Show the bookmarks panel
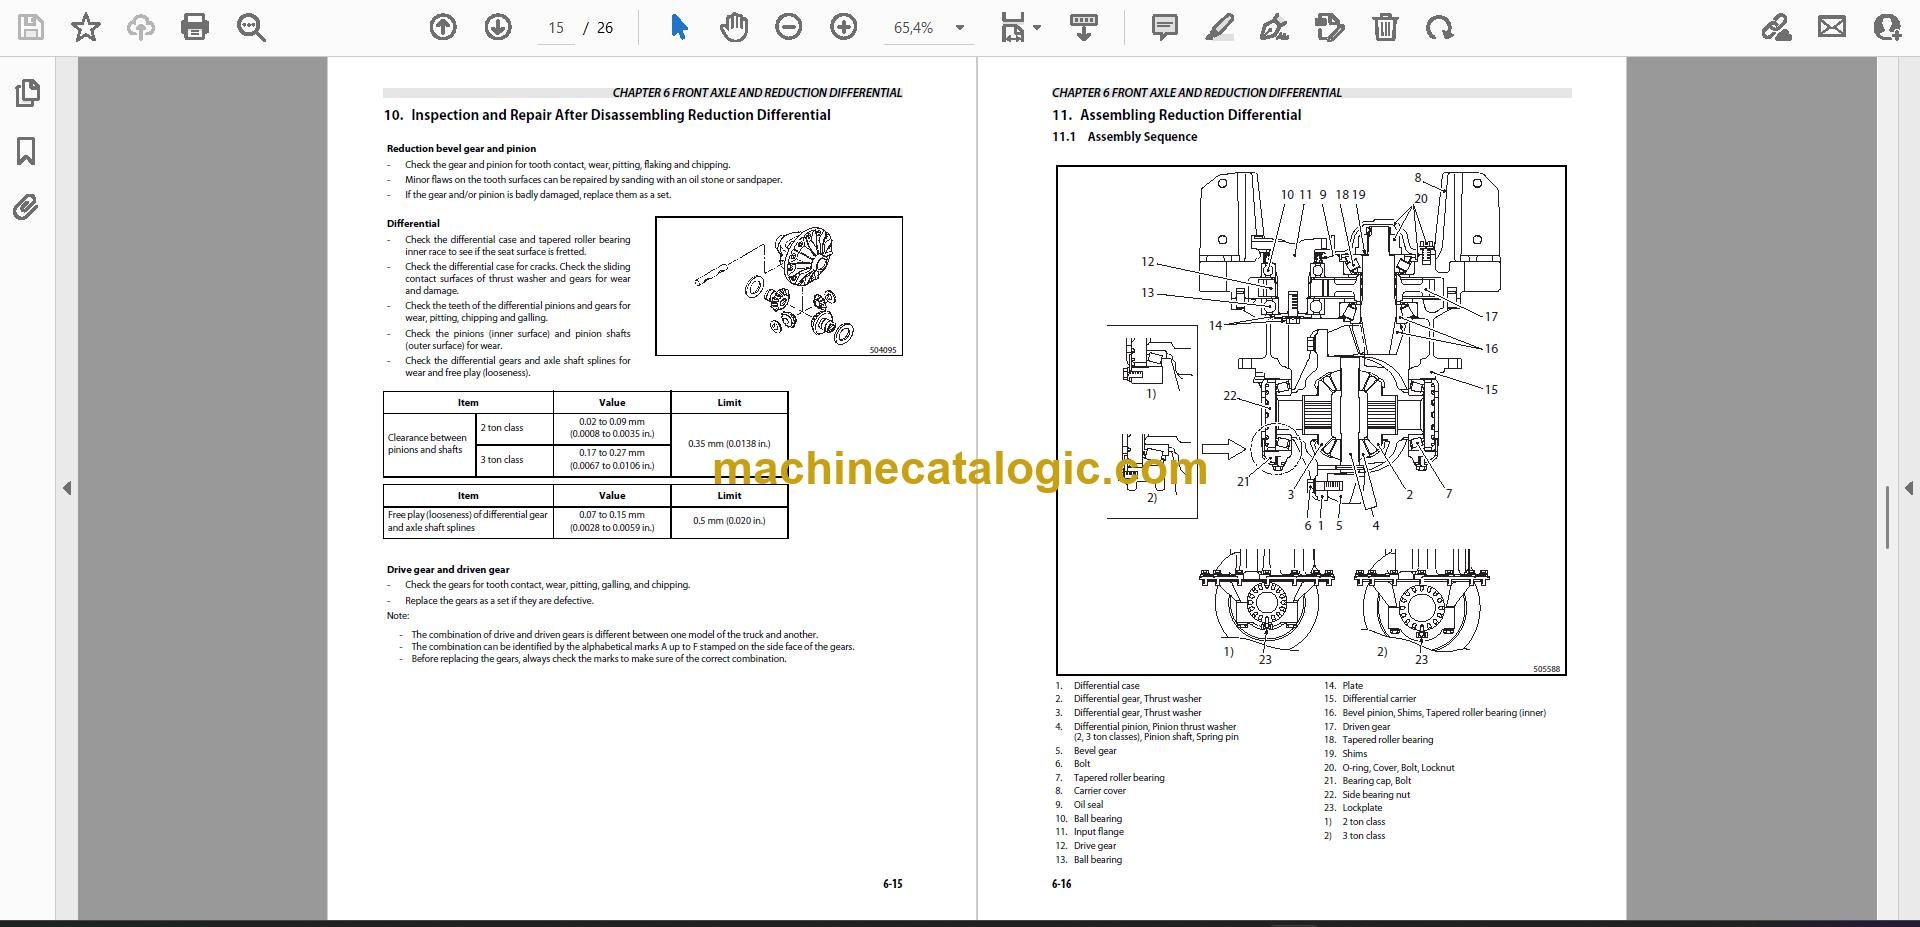 tap(27, 152)
